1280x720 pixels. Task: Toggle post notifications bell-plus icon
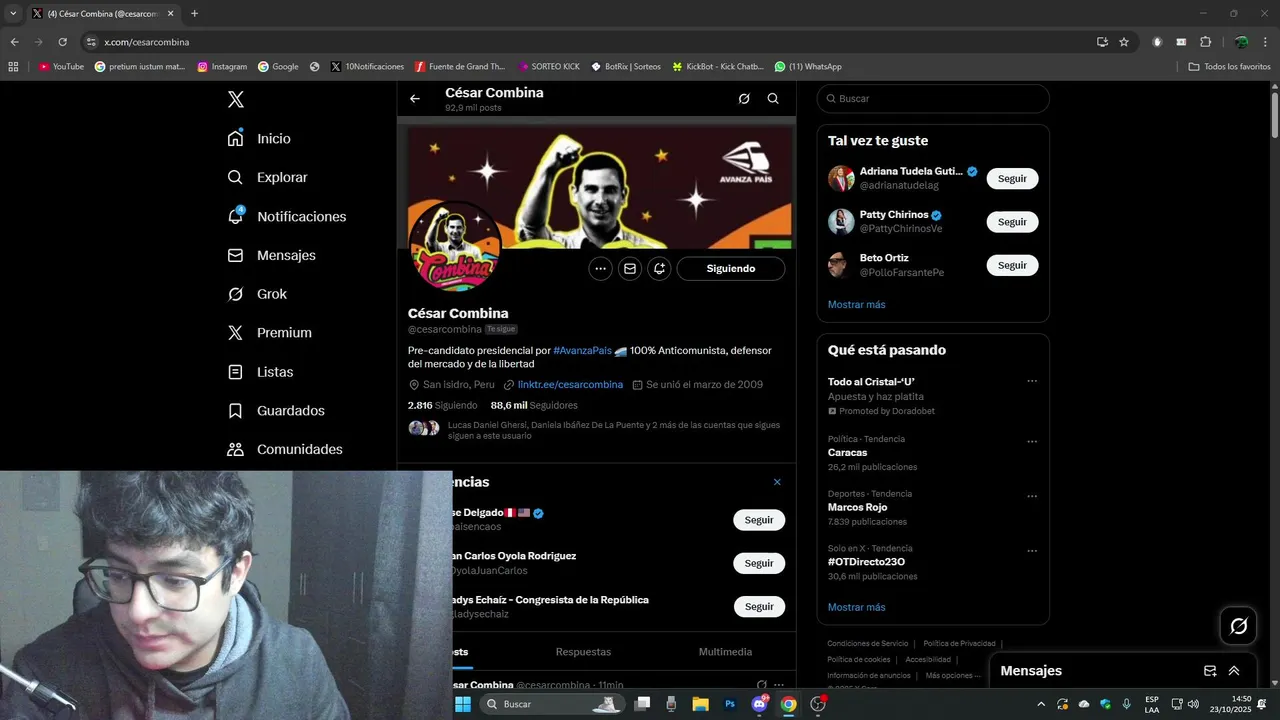pyautogui.click(x=659, y=268)
